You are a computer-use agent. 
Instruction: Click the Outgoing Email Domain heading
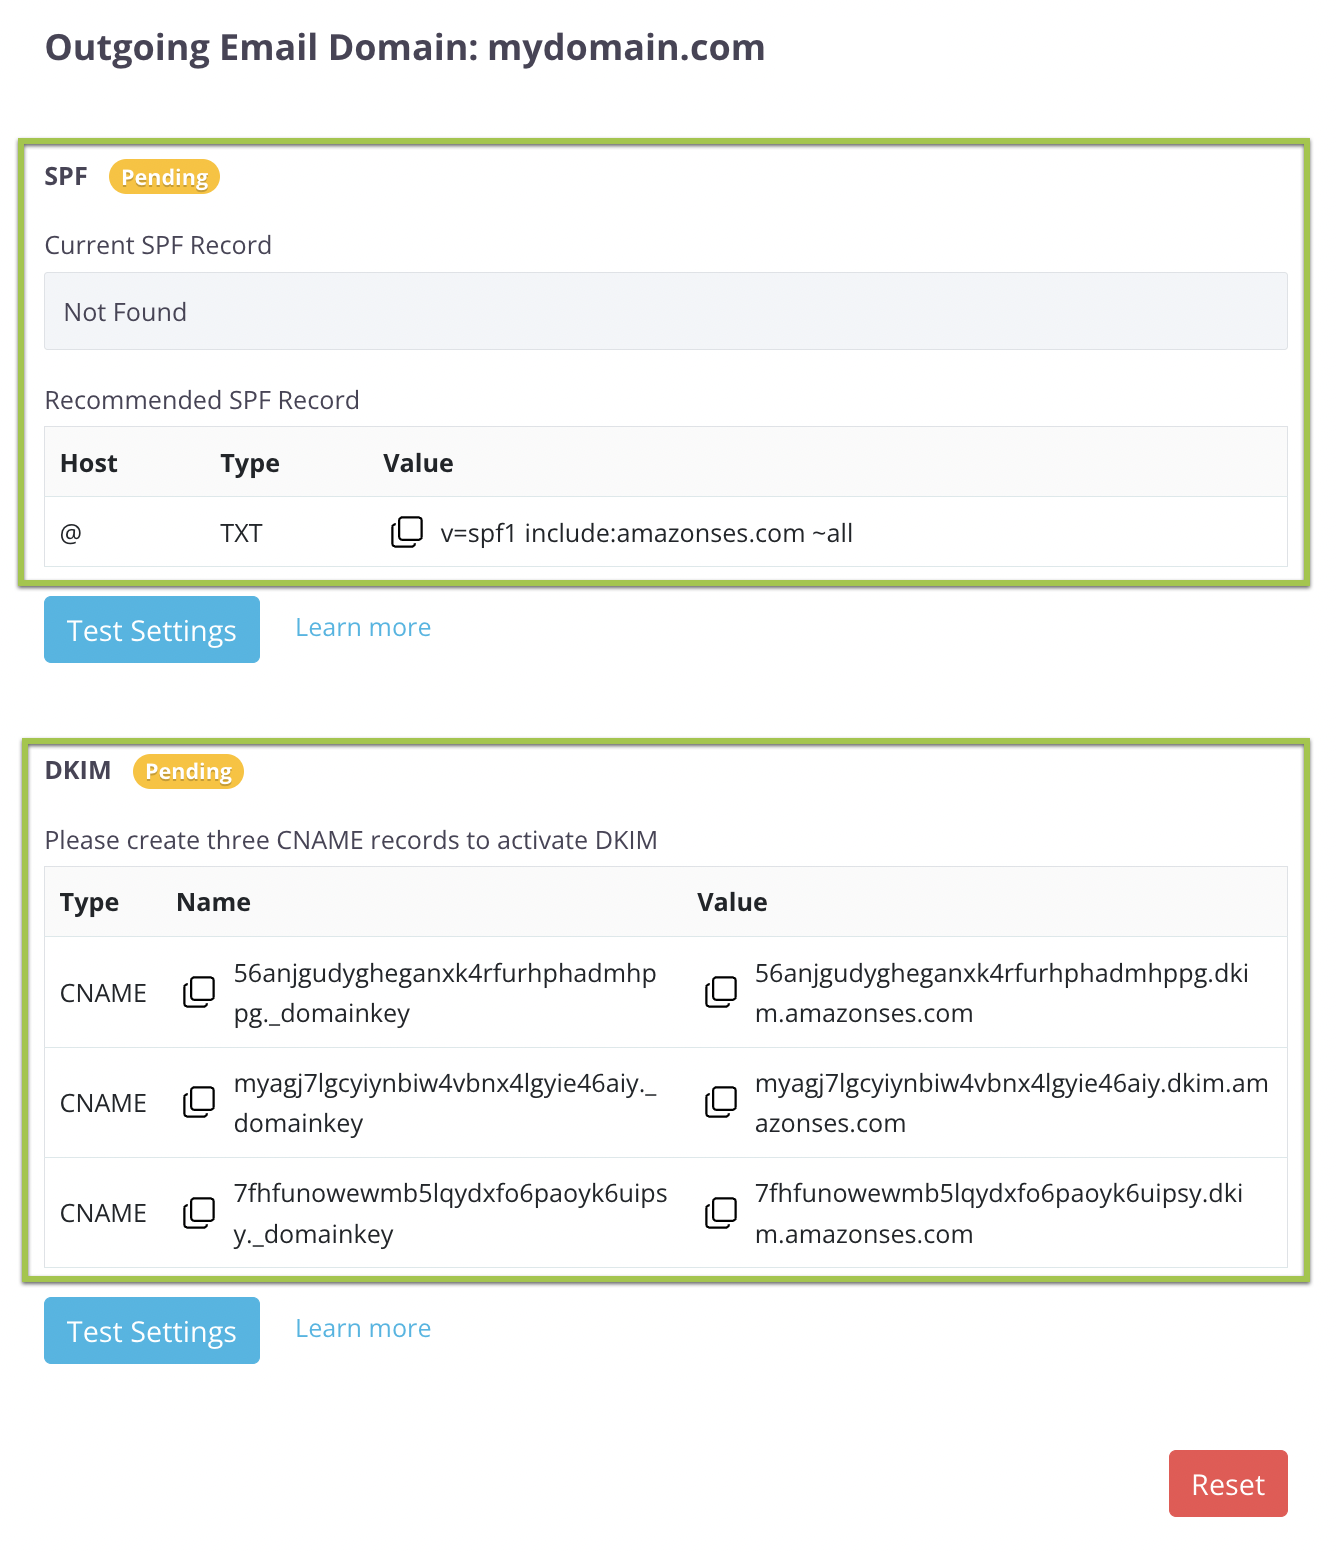405,48
